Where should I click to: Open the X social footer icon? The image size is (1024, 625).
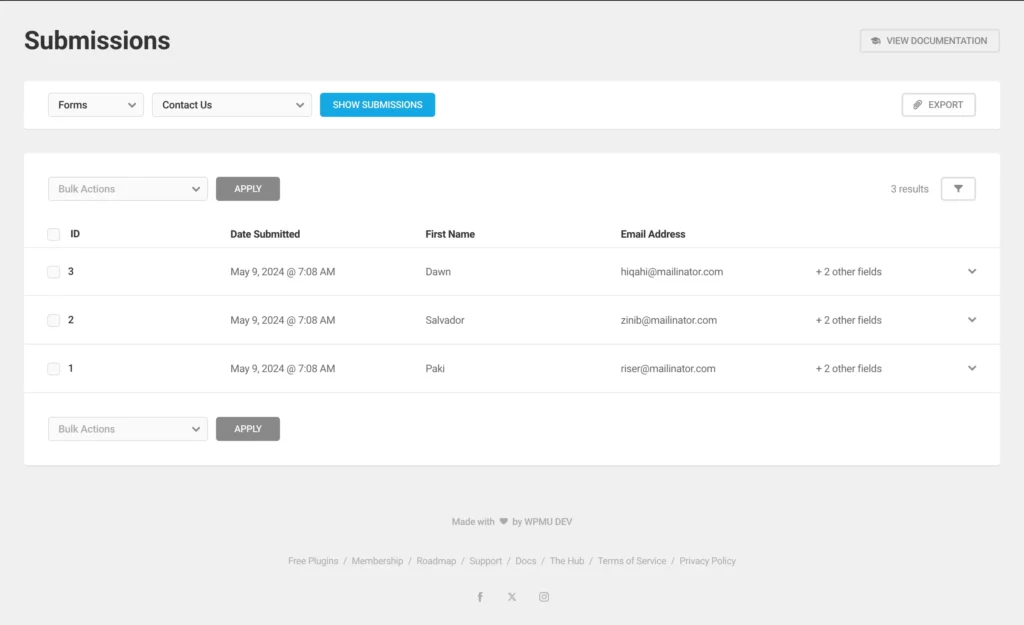pyautogui.click(x=512, y=597)
